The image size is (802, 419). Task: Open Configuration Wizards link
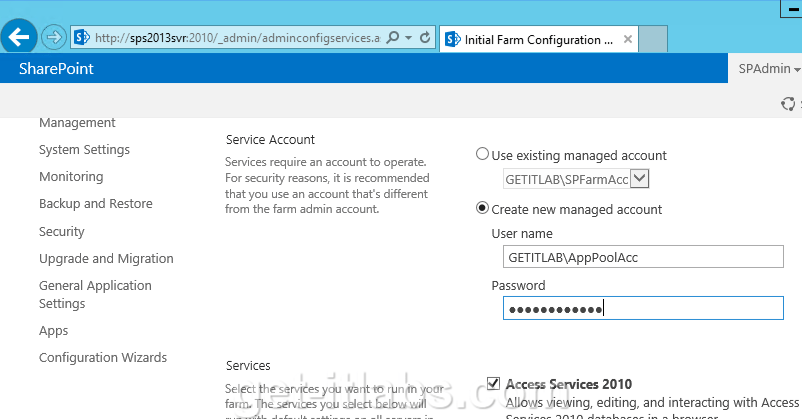point(103,357)
